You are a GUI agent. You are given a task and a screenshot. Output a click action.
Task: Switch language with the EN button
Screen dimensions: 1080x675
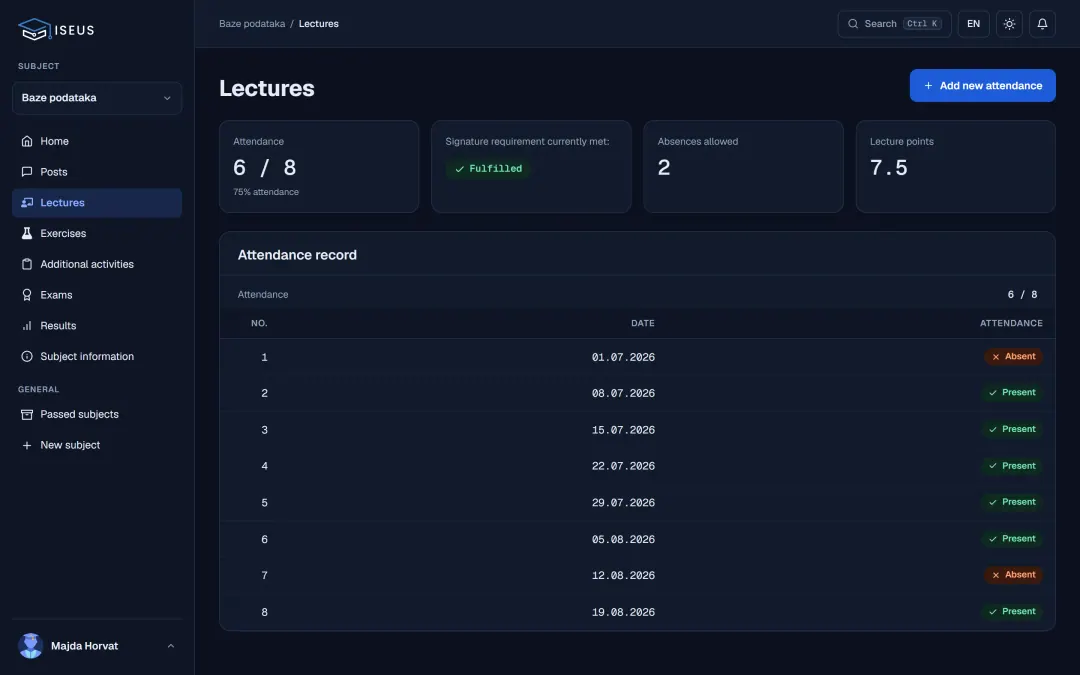(x=973, y=24)
